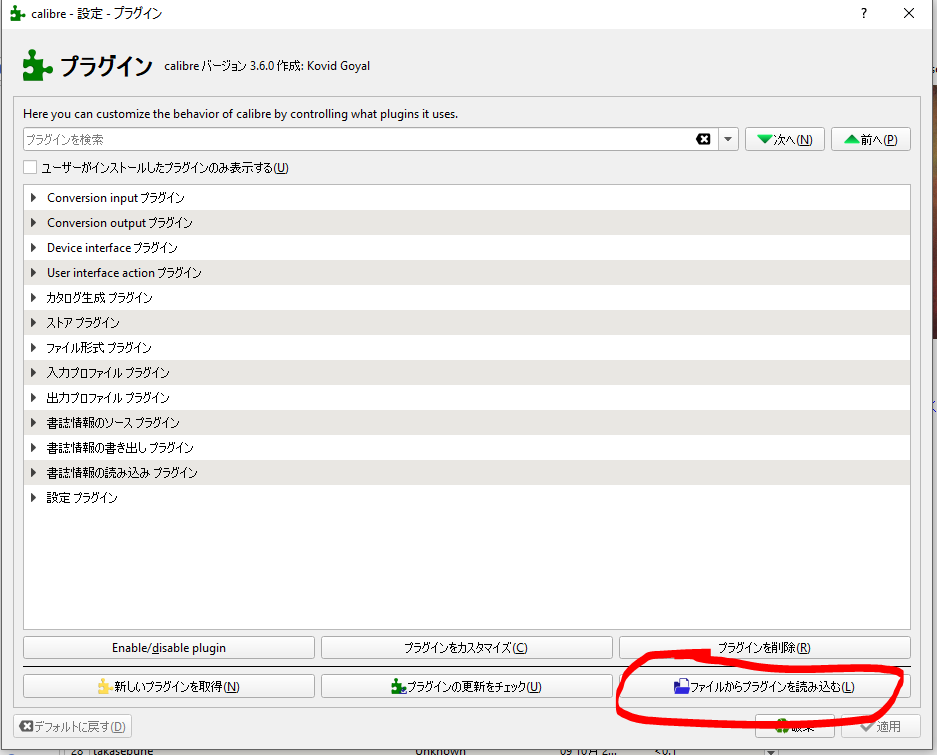The height and width of the screenshot is (755, 937).
Task: Click ファイルからプラグインを読み込む(L) button
Action: click(x=765, y=686)
